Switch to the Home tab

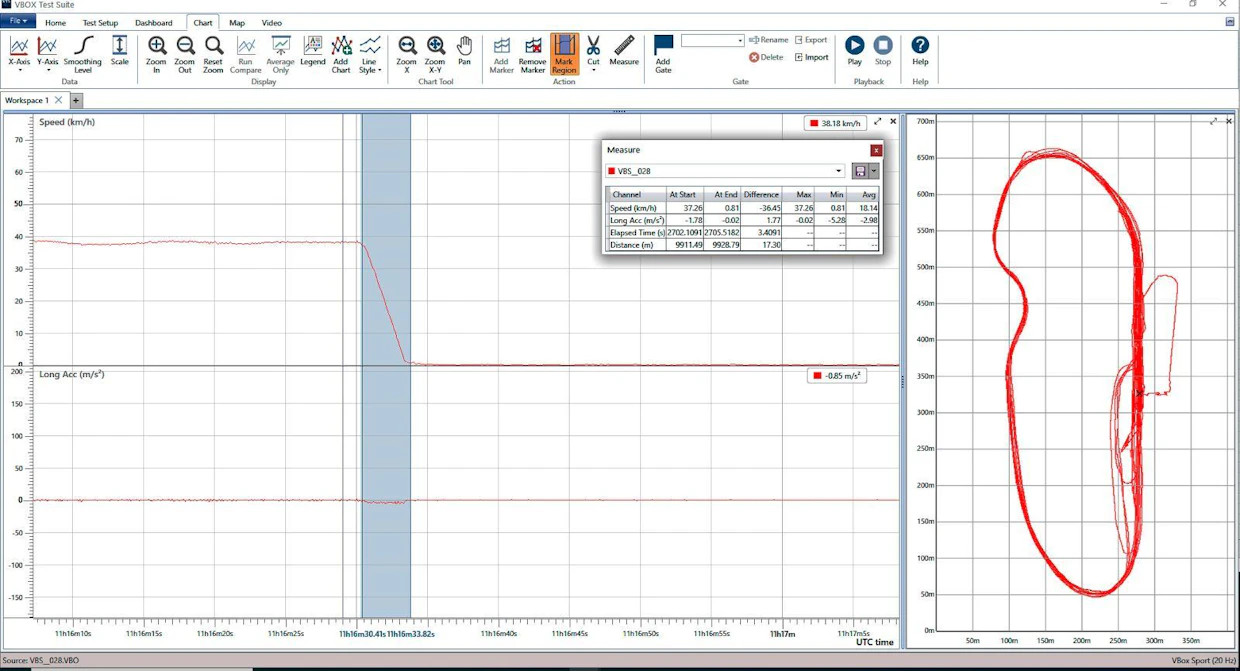[x=56, y=22]
